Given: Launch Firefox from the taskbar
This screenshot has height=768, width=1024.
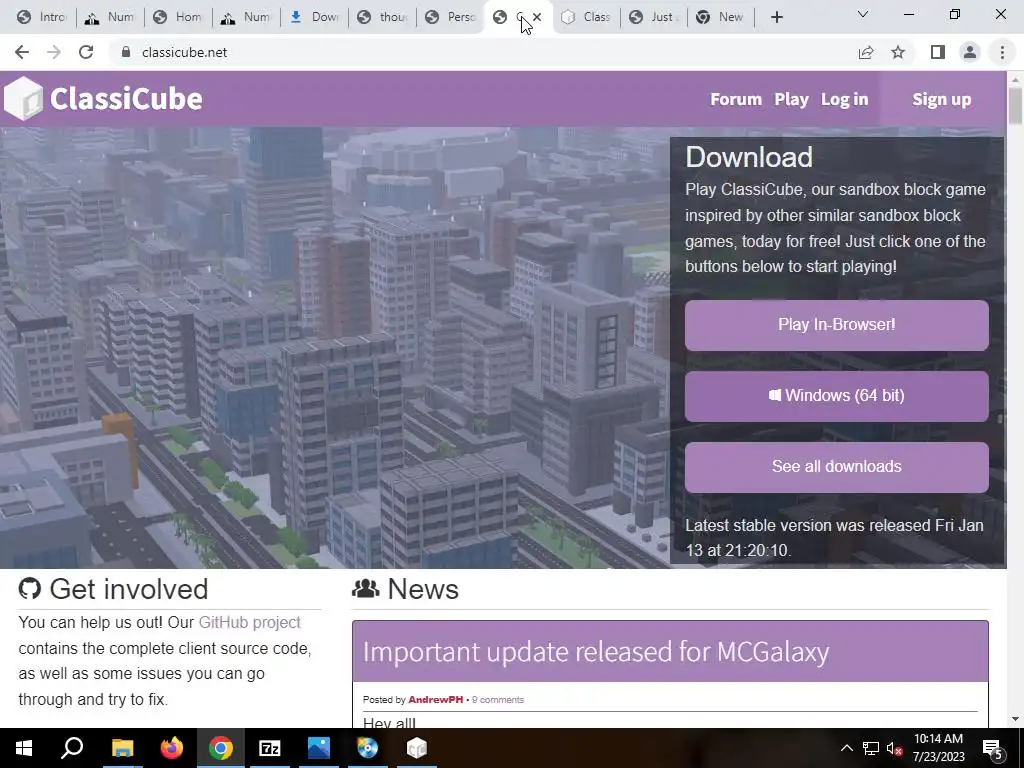Looking at the screenshot, I should click(172, 748).
